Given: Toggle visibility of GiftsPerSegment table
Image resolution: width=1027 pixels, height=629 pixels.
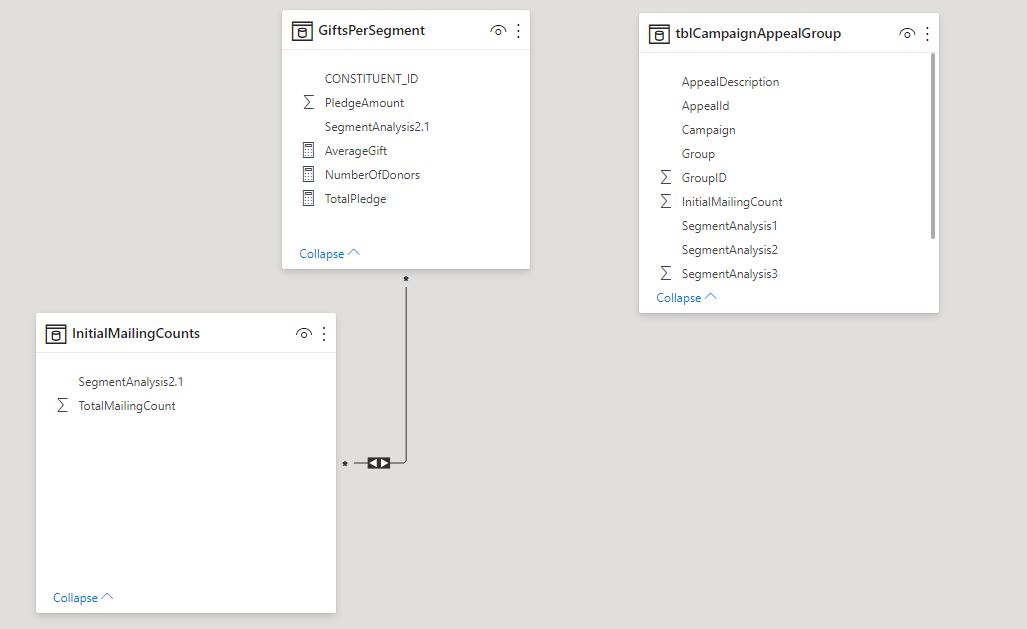Looking at the screenshot, I should [x=498, y=31].
